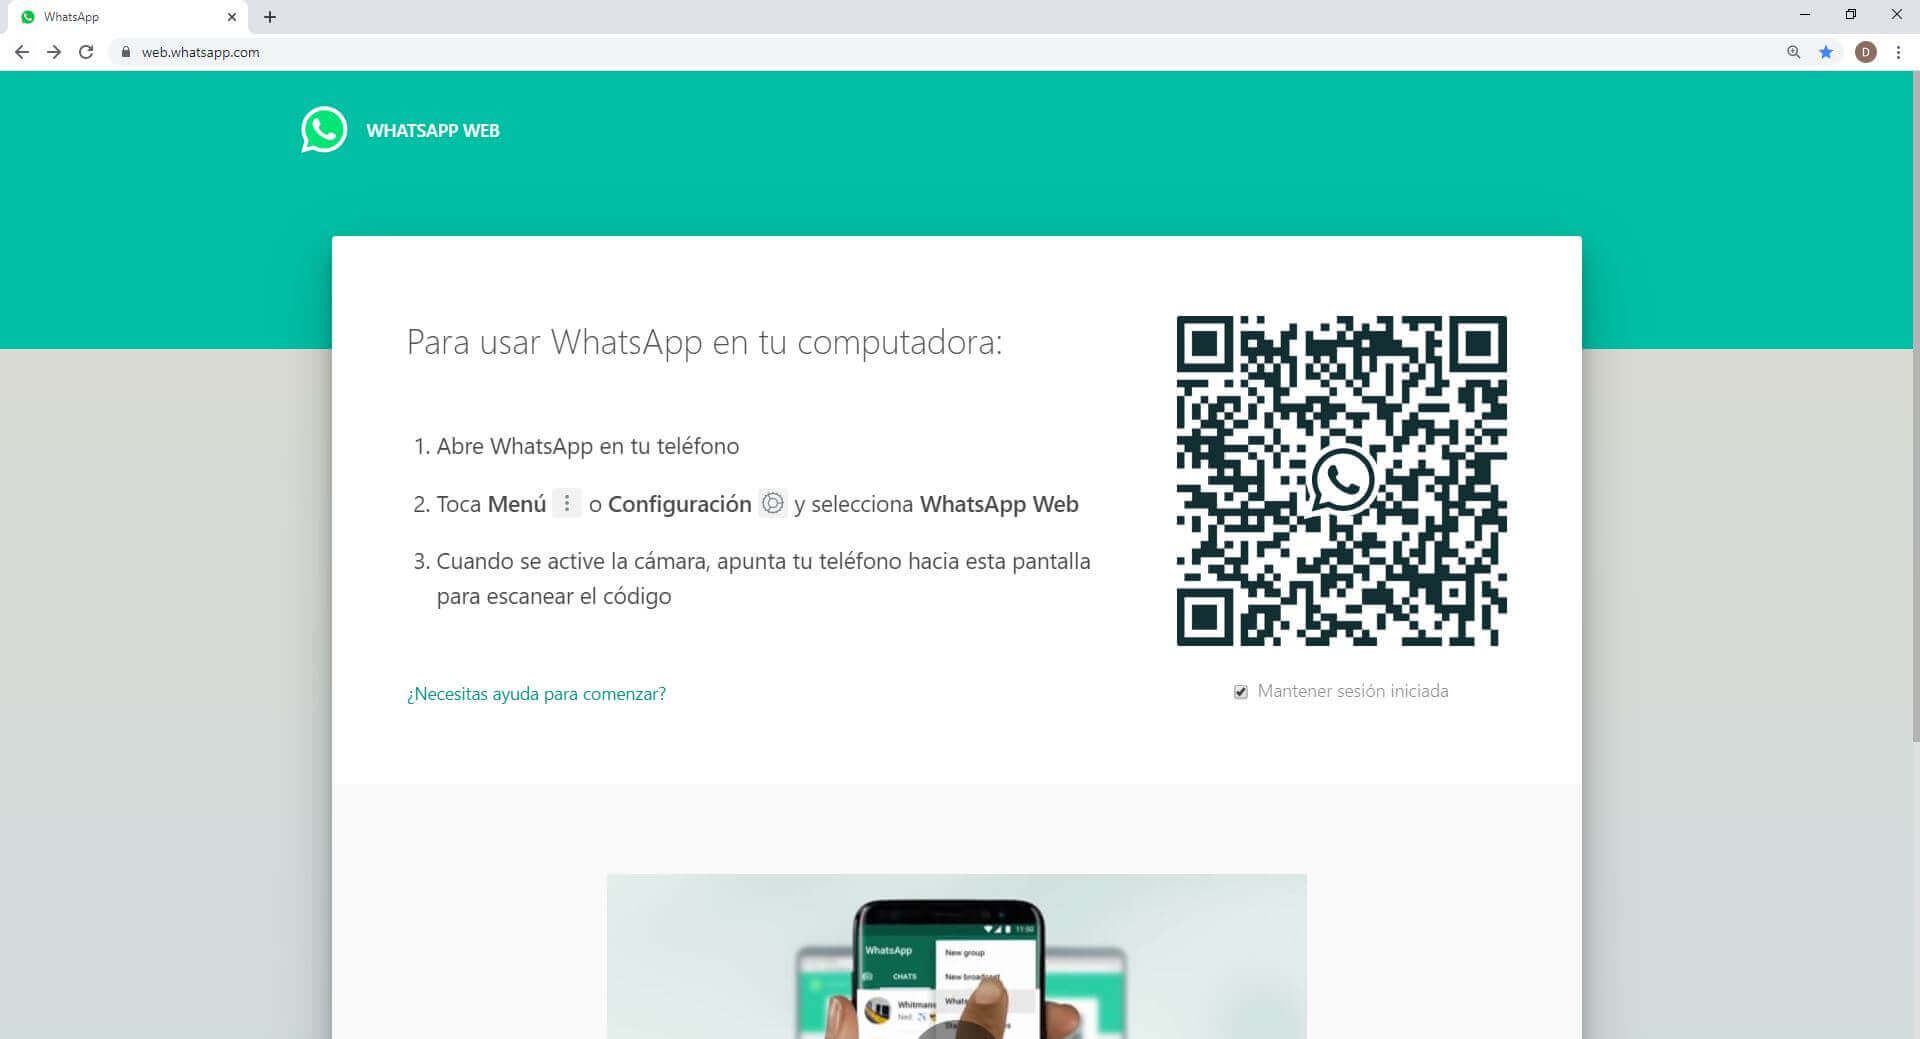Click bold 'WhatsApp Web' text in step 2
Screen dimensions: 1920x1039
[999, 504]
